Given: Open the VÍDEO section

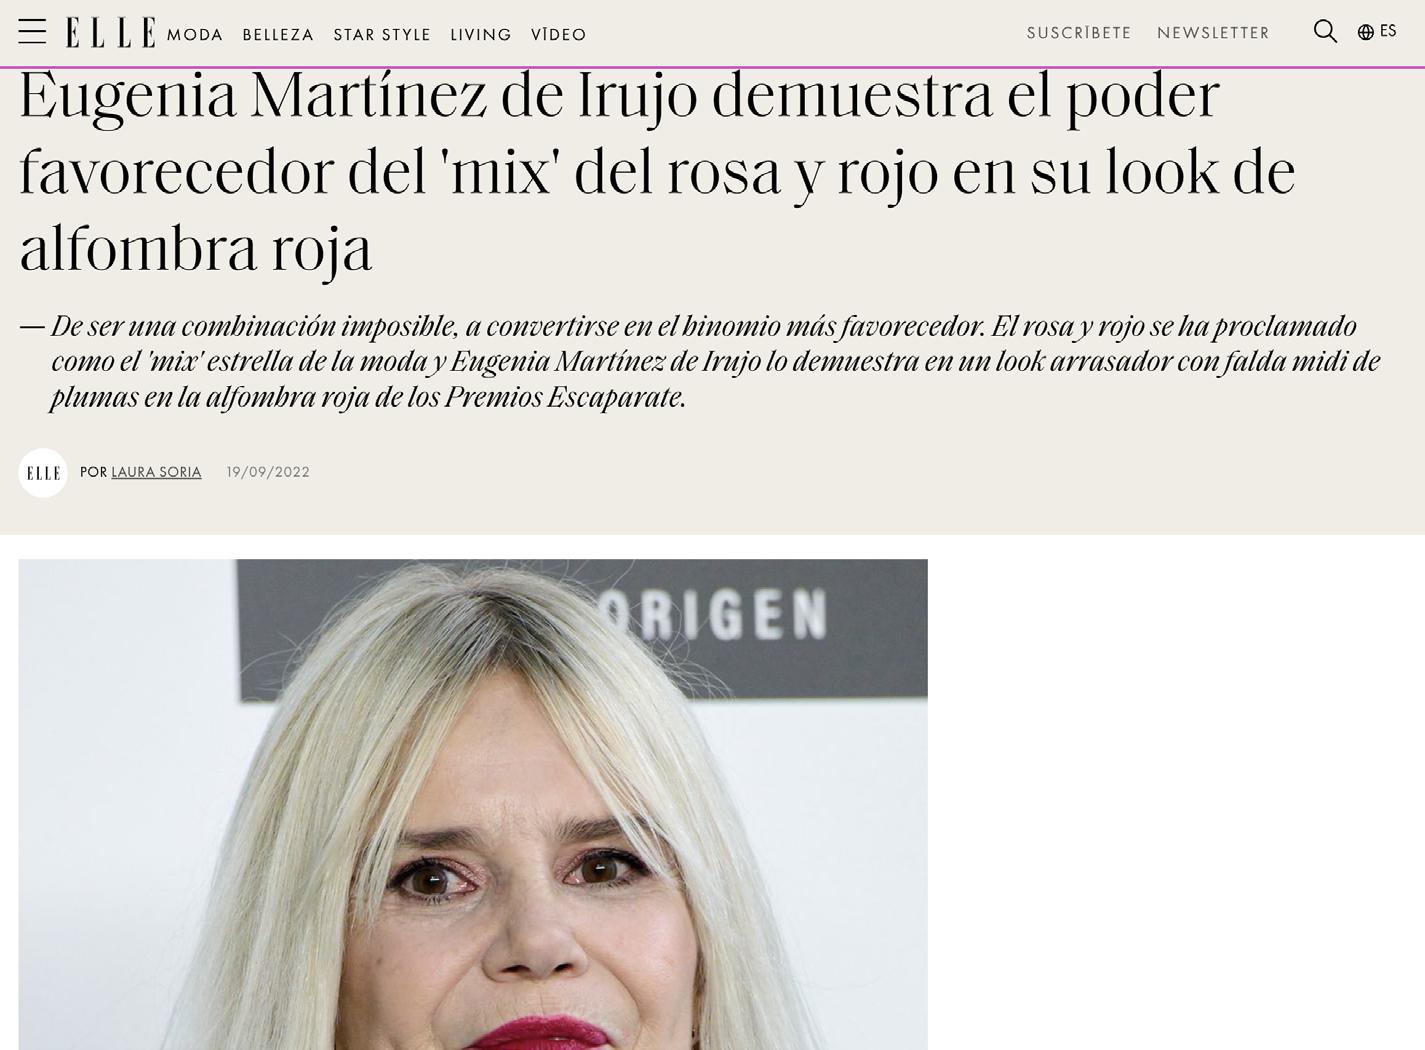Looking at the screenshot, I should pos(559,35).
